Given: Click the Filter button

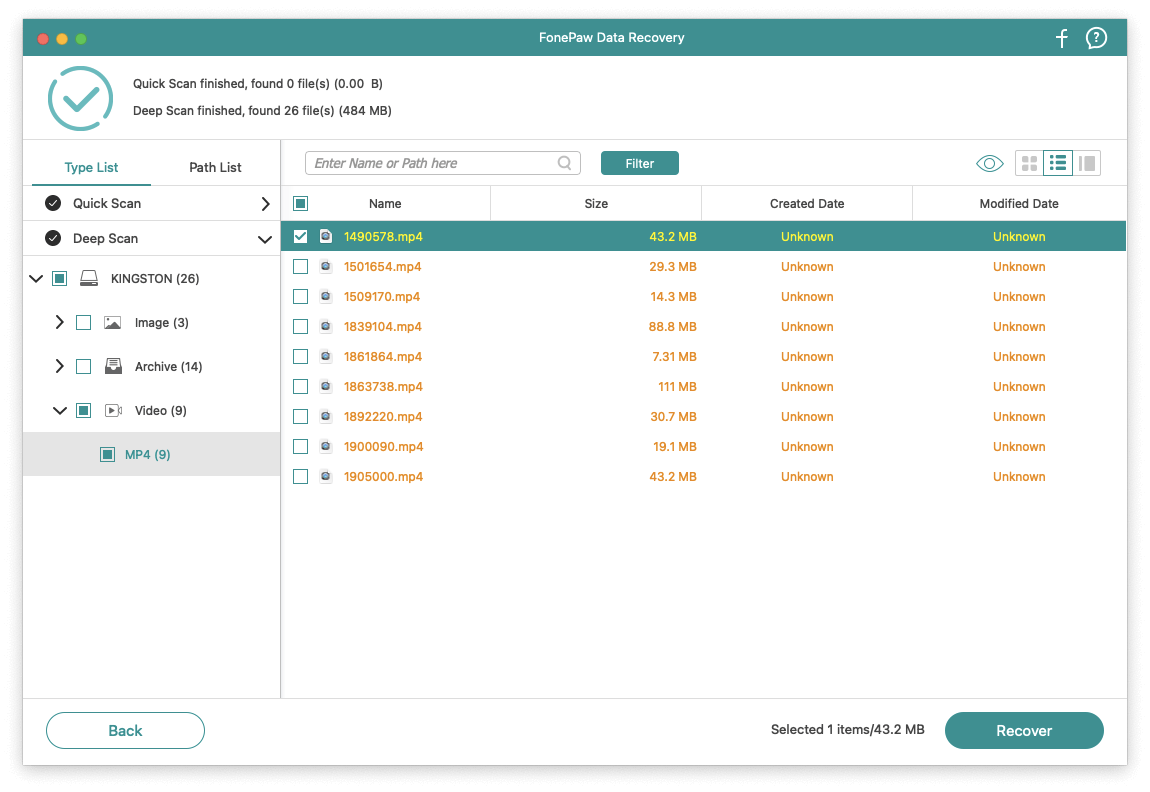Looking at the screenshot, I should point(640,164).
